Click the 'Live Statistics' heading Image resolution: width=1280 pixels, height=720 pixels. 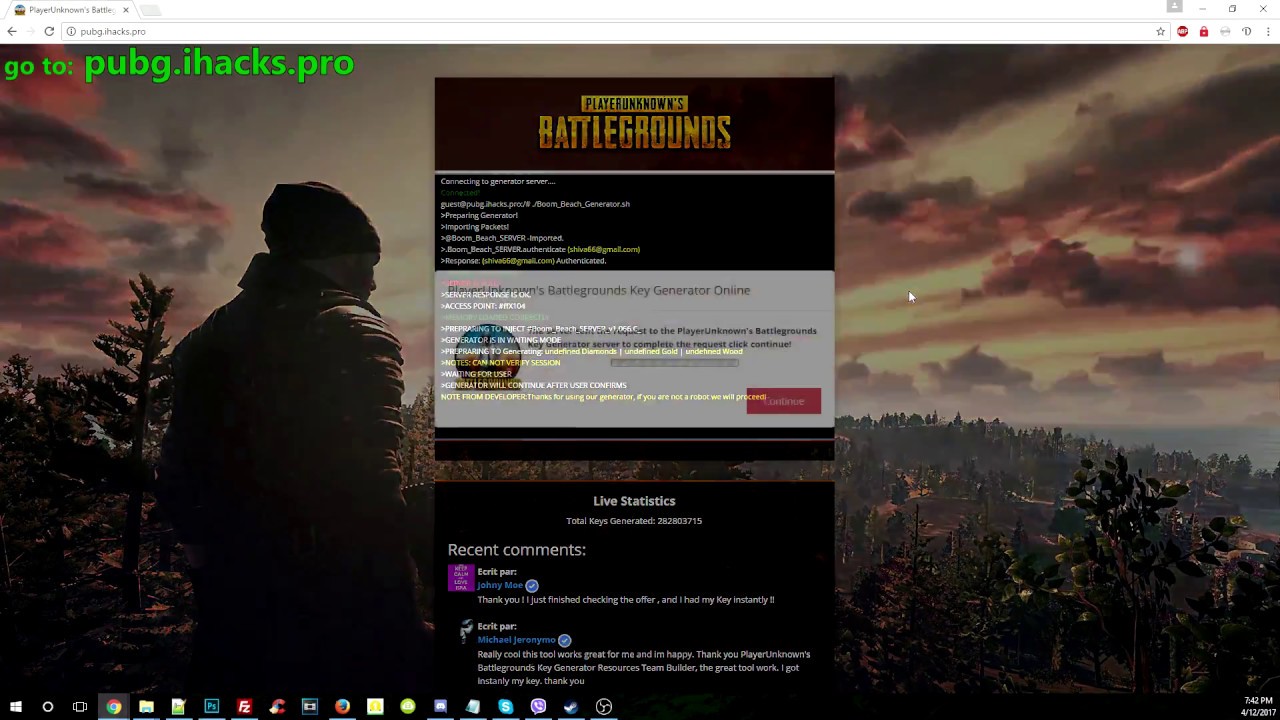click(x=634, y=501)
